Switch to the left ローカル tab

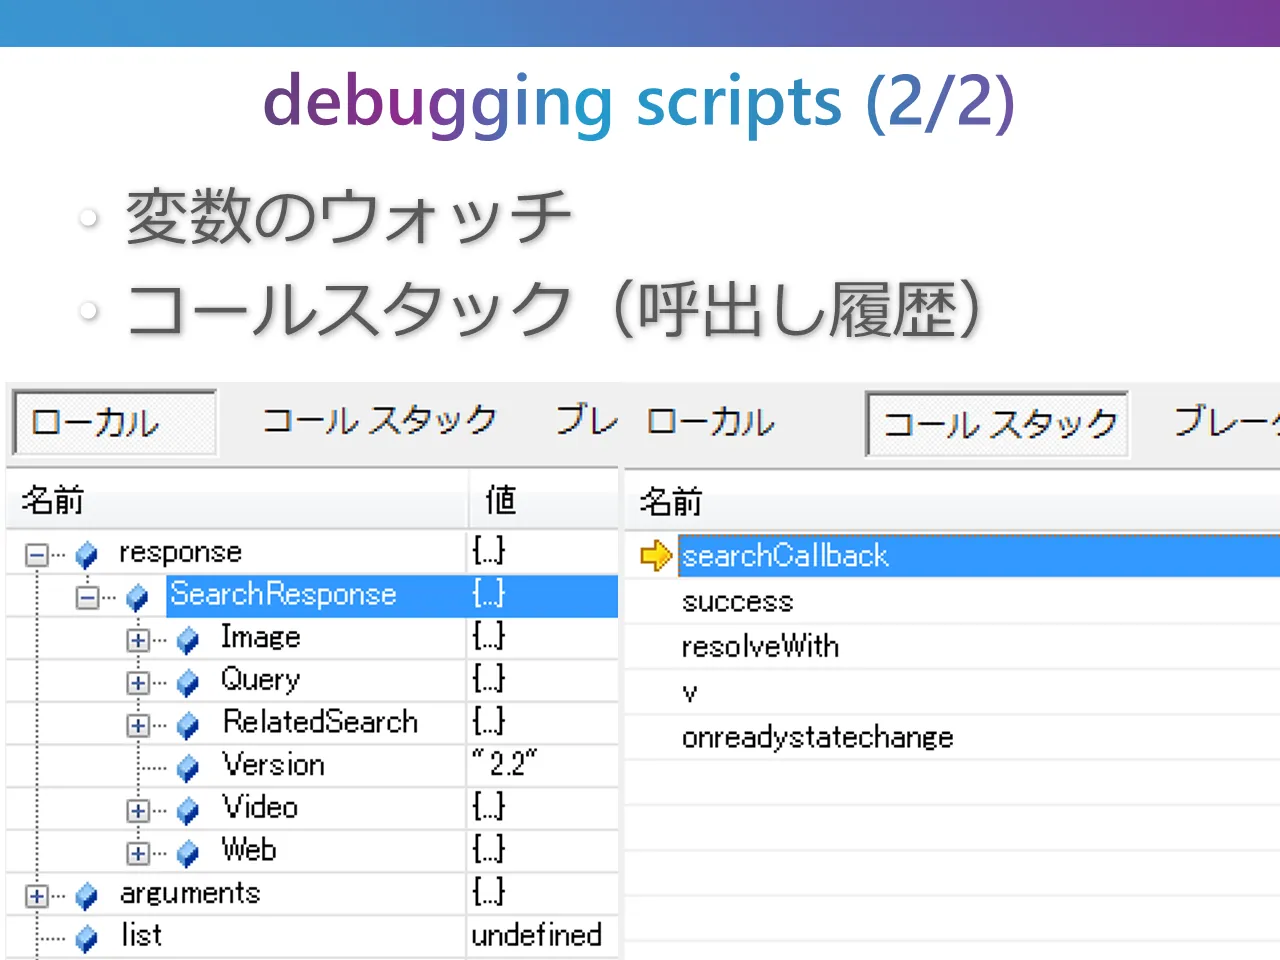tap(115, 423)
